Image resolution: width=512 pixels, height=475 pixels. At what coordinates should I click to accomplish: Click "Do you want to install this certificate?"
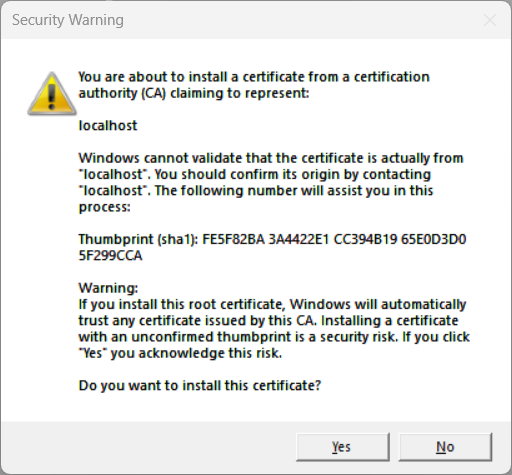click(x=200, y=386)
